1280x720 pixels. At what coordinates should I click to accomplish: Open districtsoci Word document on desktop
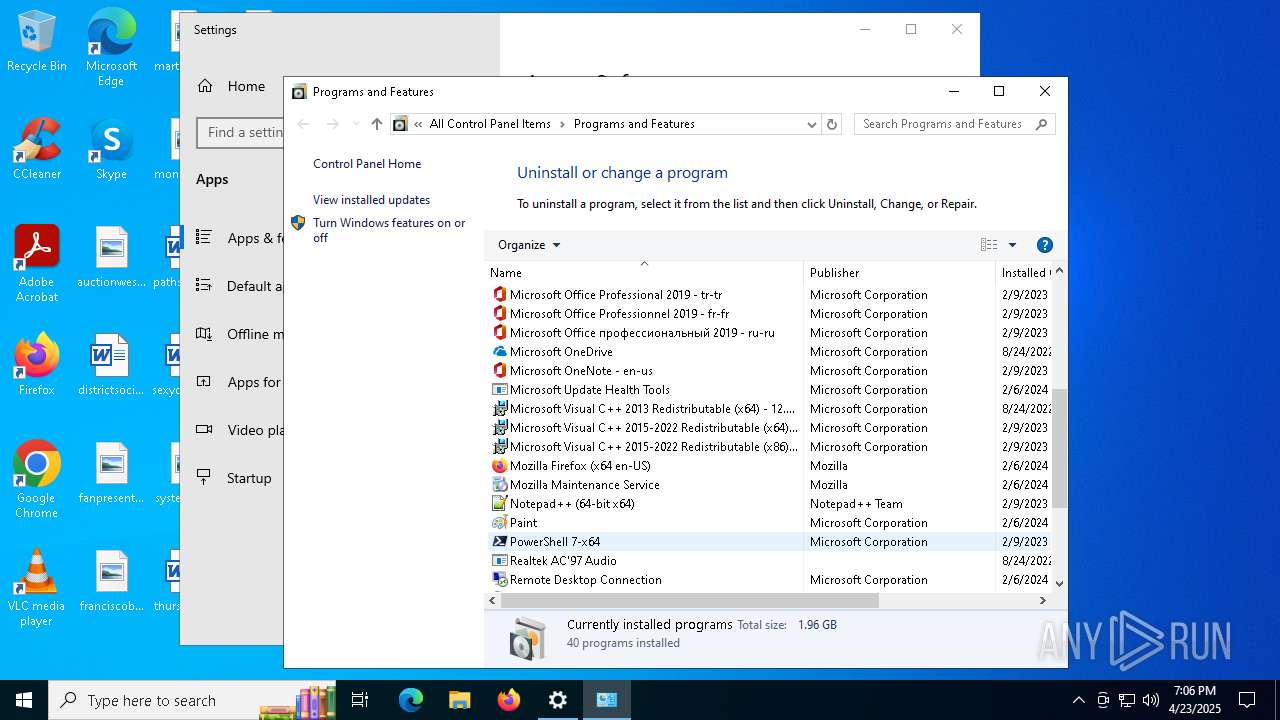(111, 365)
